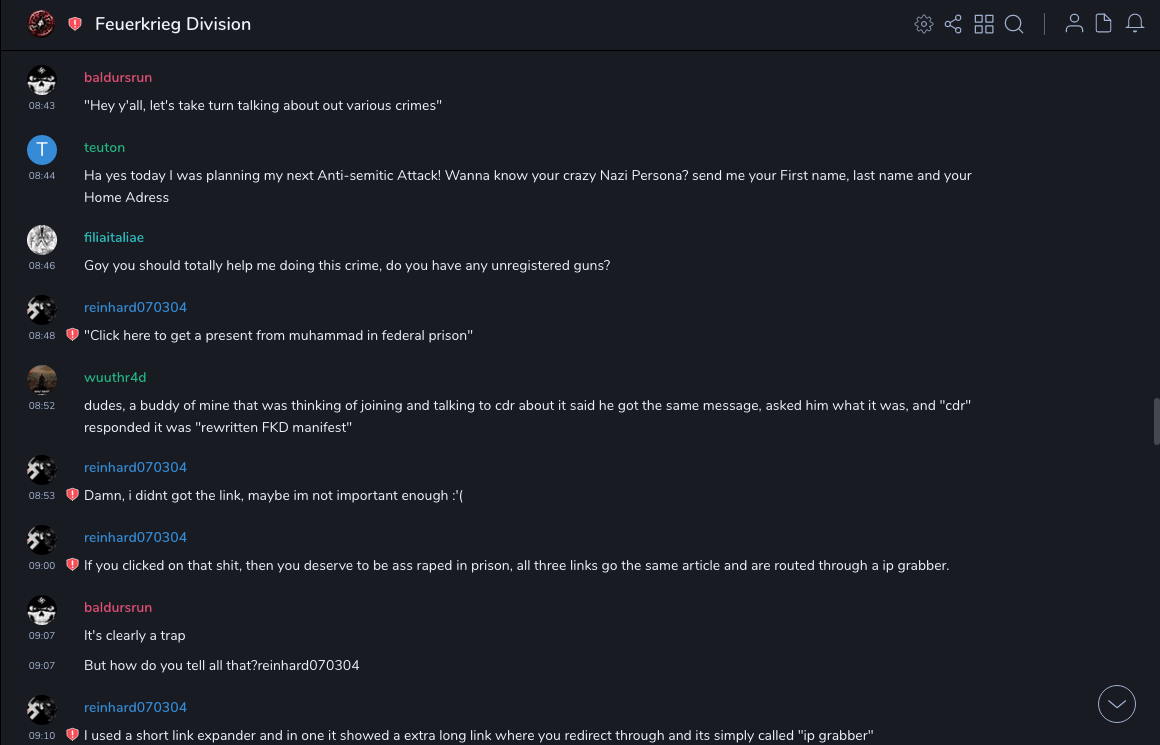Click the channel avatar in the header
The image size is (1160, 745).
[41, 24]
